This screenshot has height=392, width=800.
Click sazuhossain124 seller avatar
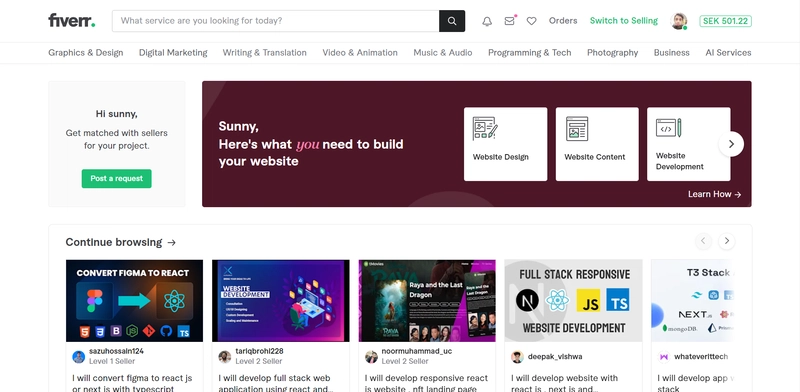pos(79,357)
